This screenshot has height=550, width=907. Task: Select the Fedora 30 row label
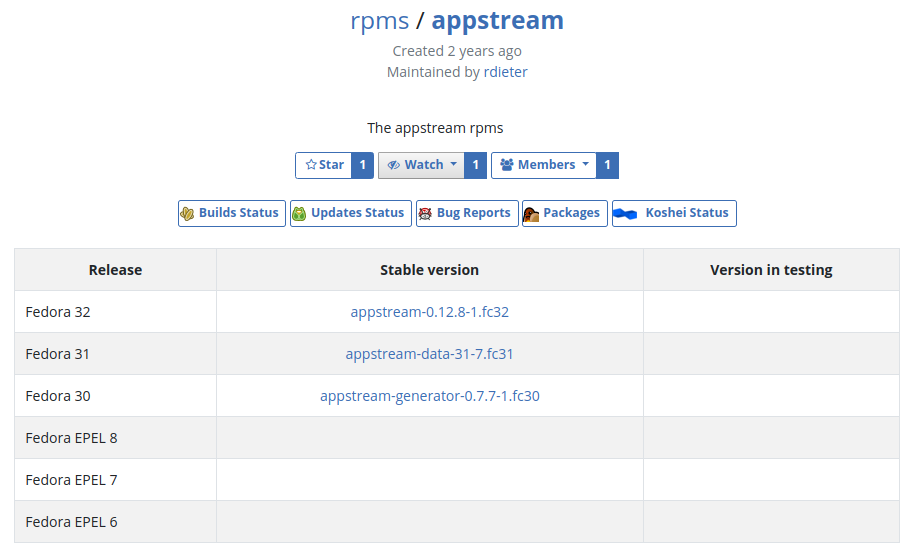click(58, 396)
